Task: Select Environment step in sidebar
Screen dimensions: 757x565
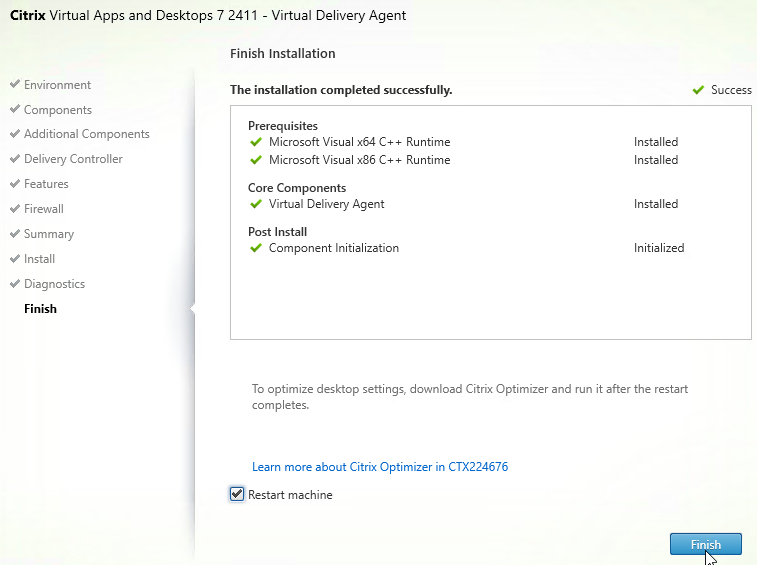Action: pyautogui.click(x=57, y=85)
